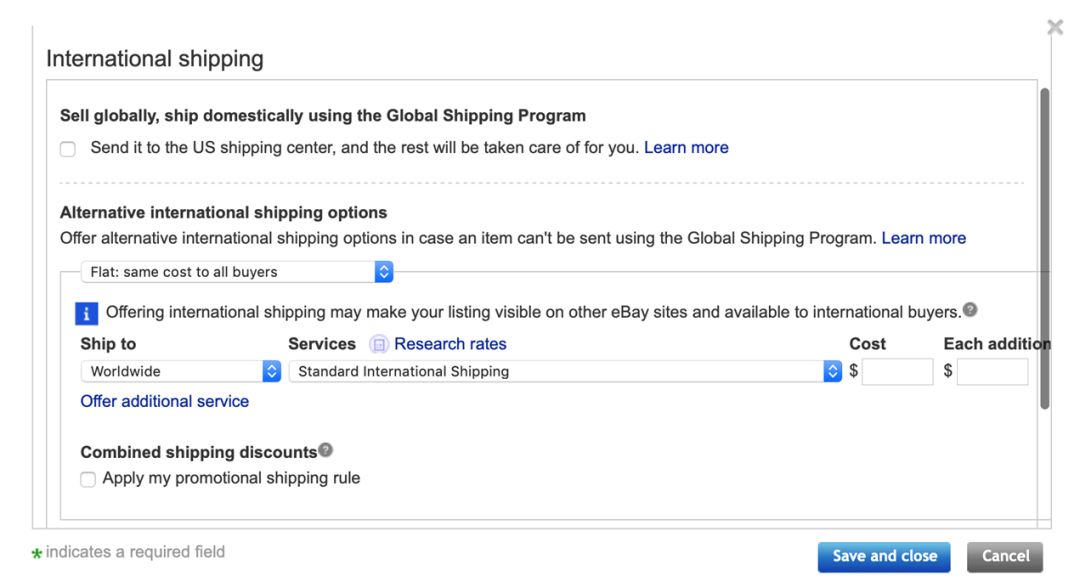Viewport: 1080px width, 588px height.
Task: Click Save and close
Action: tap(884, 556)
